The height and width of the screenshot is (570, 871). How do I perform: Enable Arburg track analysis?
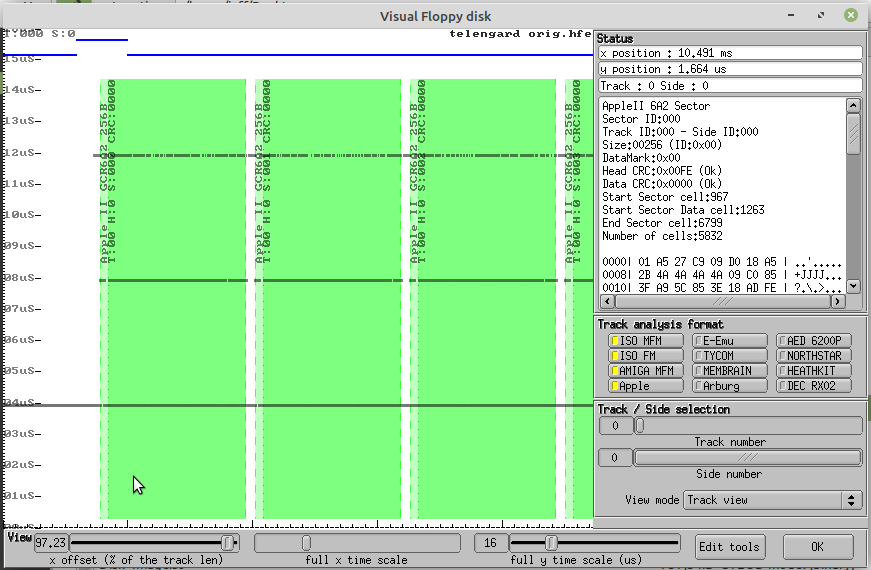coord(729,386)
